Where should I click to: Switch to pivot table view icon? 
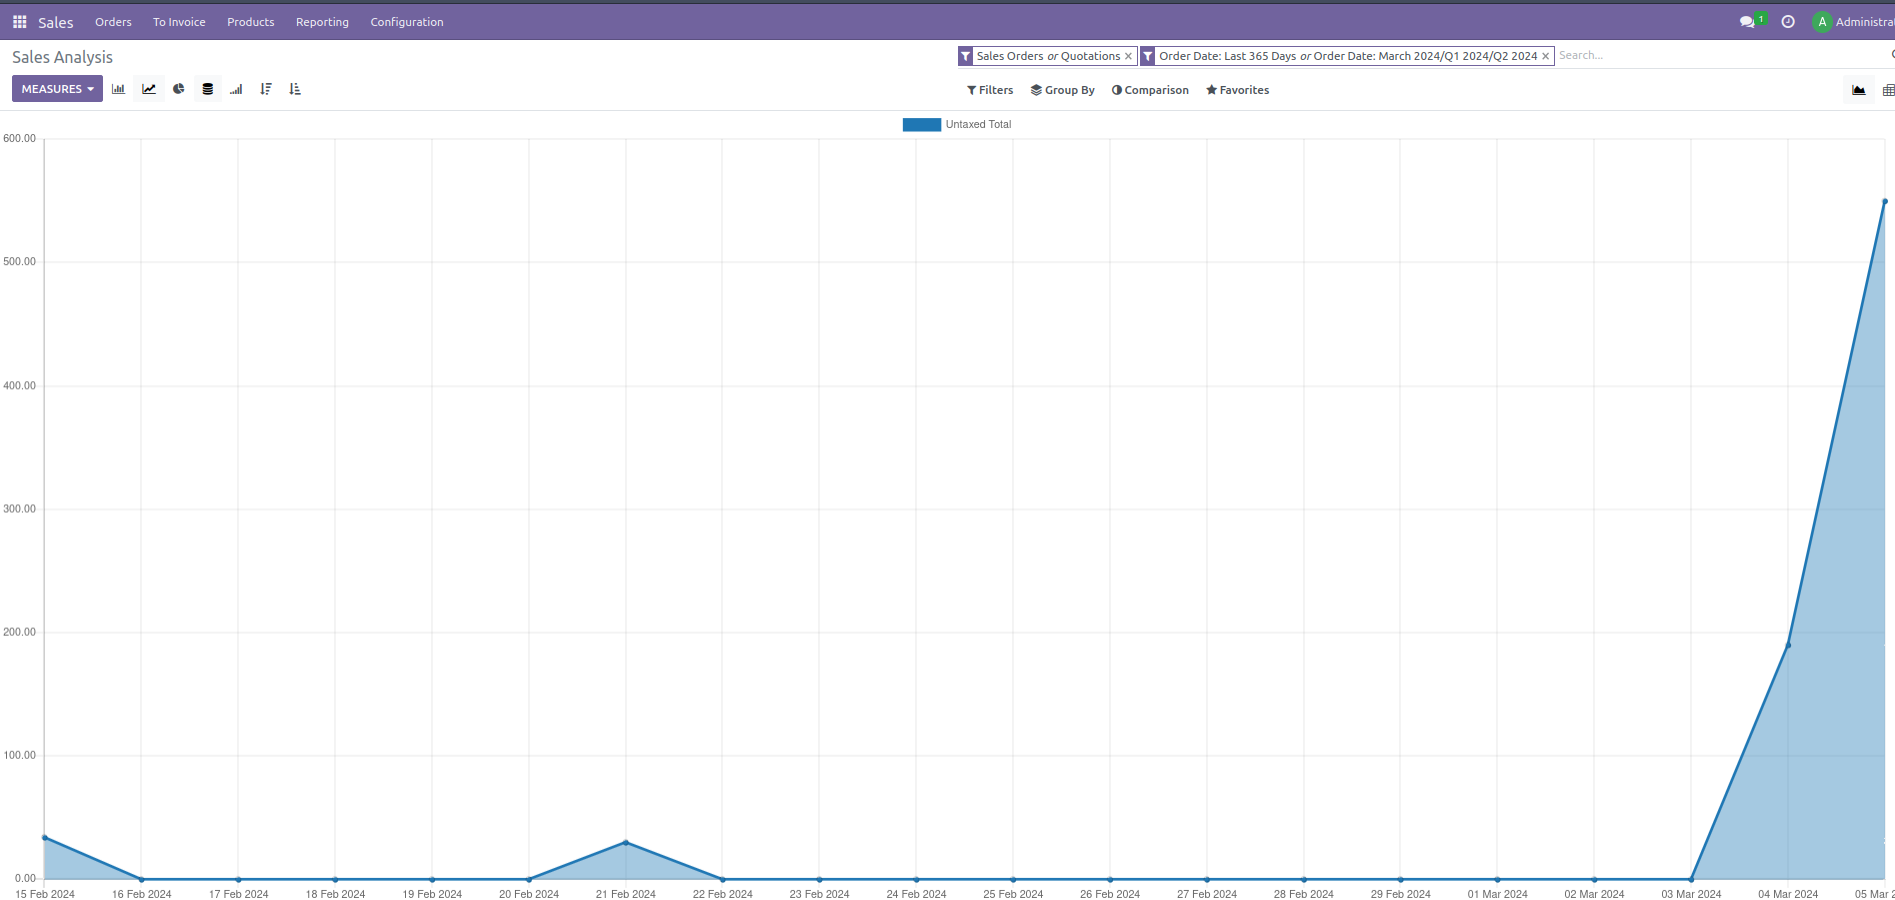(x=1888, y=90)
